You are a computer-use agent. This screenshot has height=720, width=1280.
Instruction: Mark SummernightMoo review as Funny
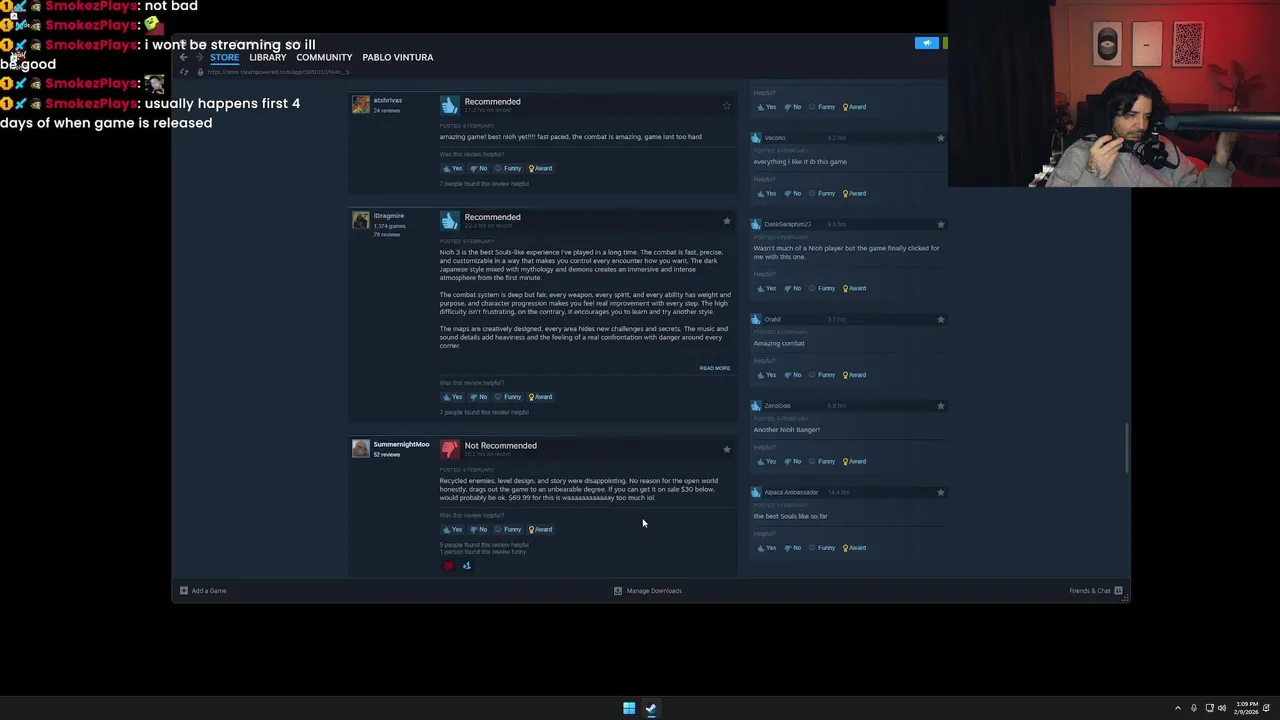[x=508, y=529]
